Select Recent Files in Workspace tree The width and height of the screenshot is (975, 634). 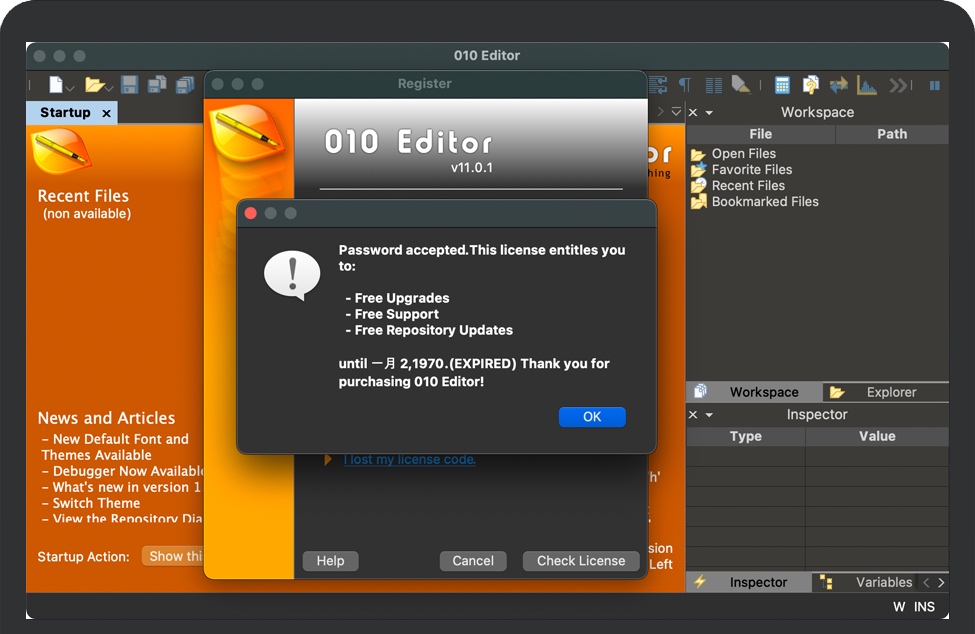748,186
